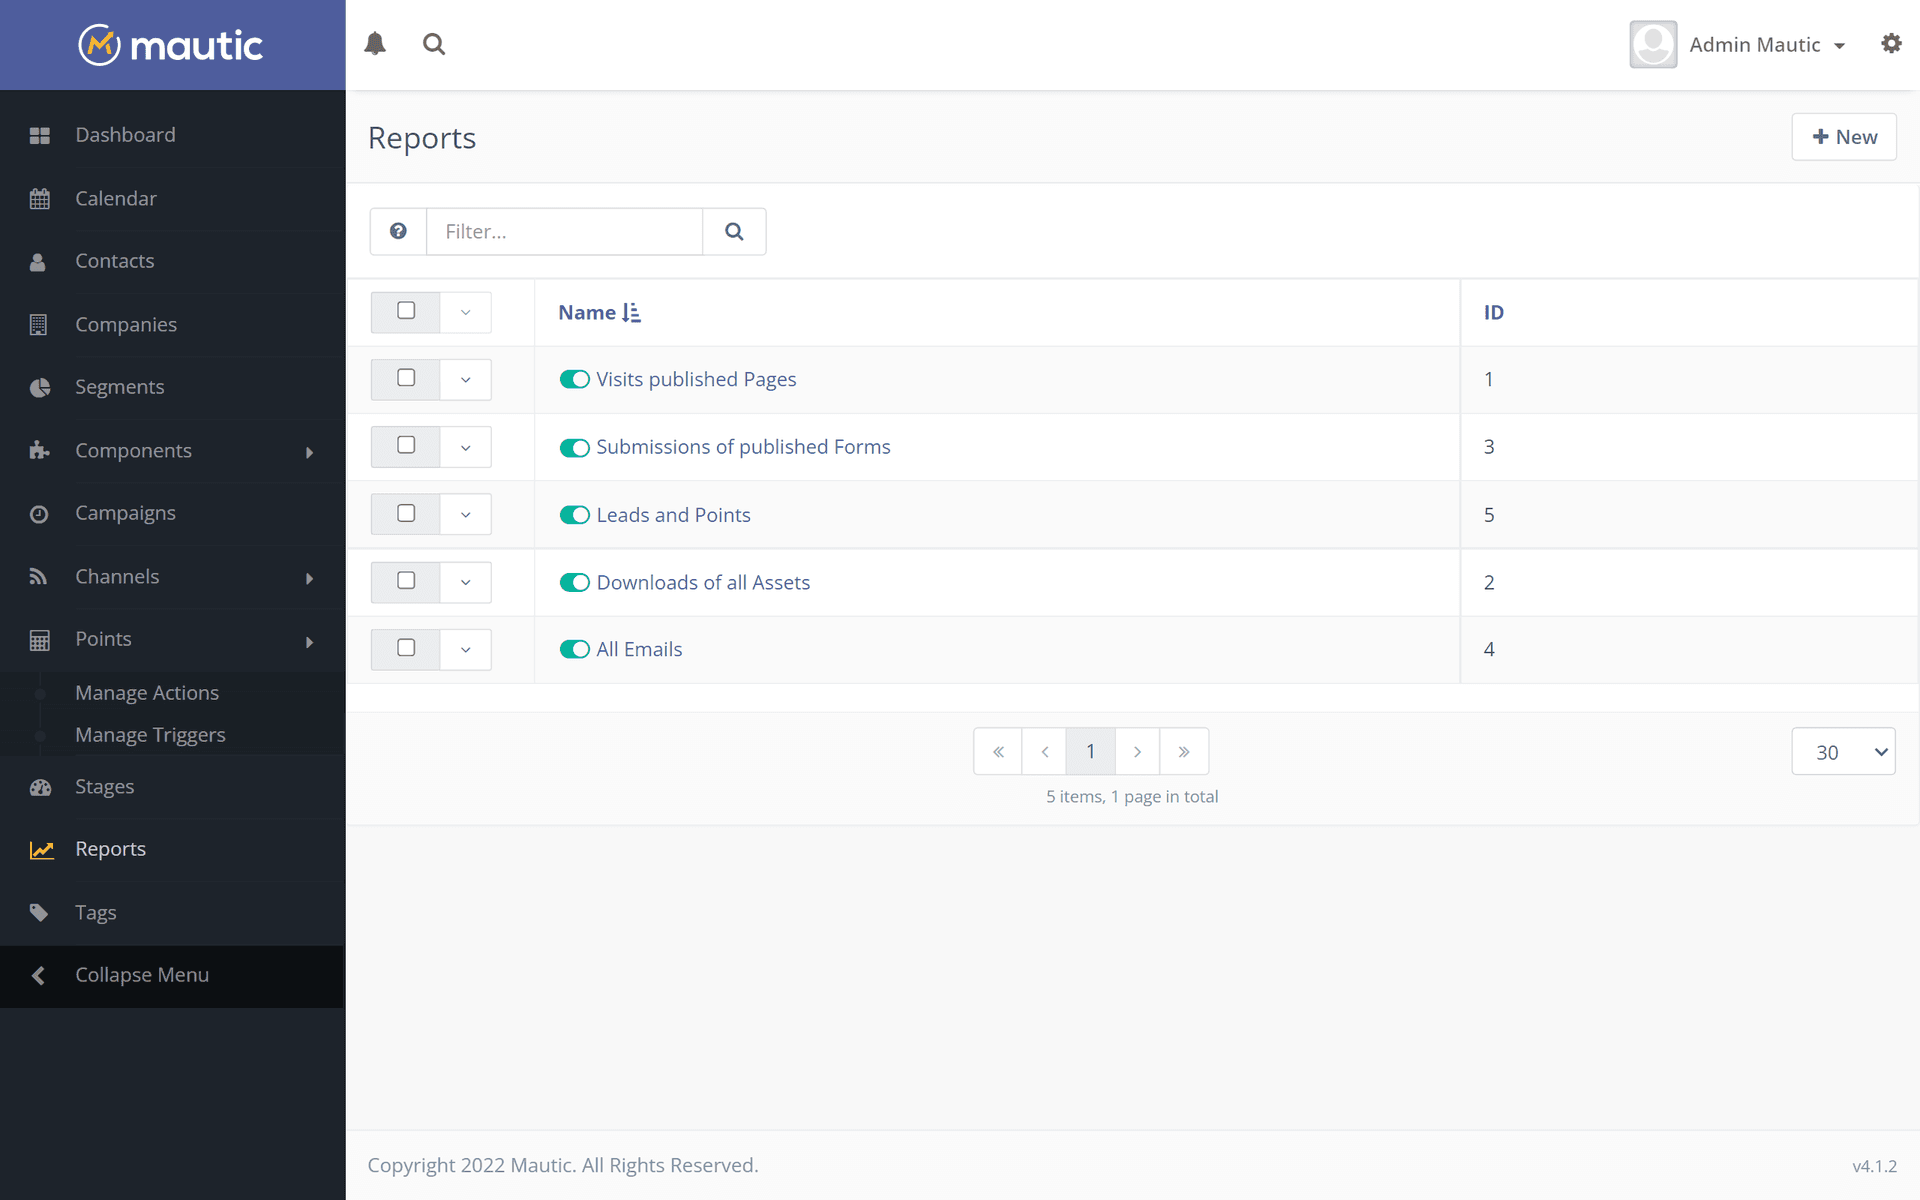Click the New report button
Viewport: 1920px width, 1200px height.
[x=1844, y=137]
